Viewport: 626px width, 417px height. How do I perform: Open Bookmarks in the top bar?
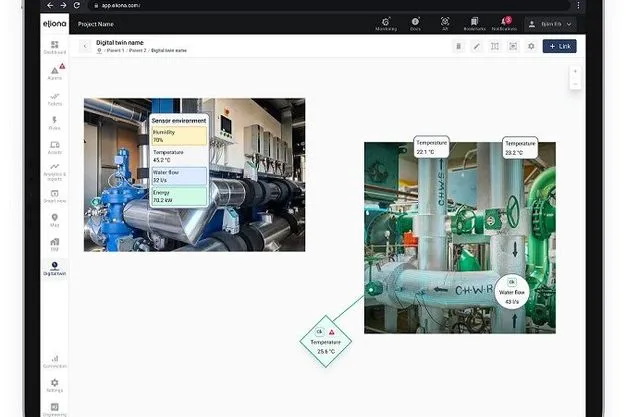(x=474, y=24)
